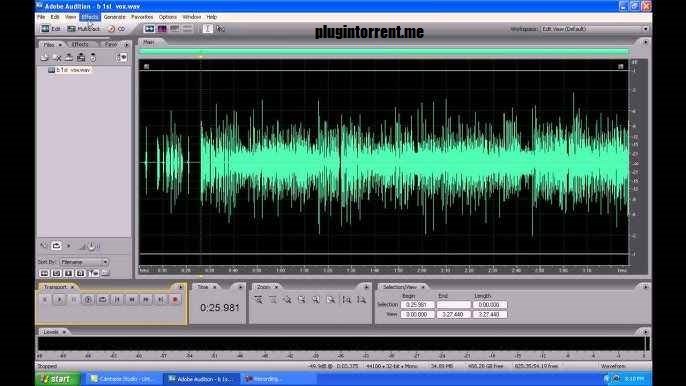Switch to Edit view button
The width and height of the screenshot is (686, 386).
[51, 29]
